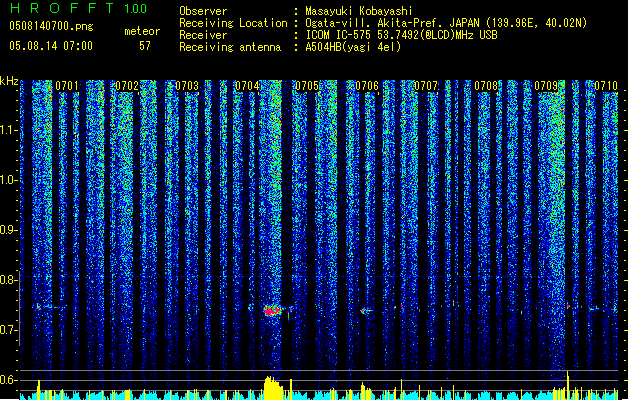Click the Receiving Location text for Ogata-vill. Akita-Pref.
Image resolution: width=629 pixels, height=400 pixels.
[x=446, y=23]
